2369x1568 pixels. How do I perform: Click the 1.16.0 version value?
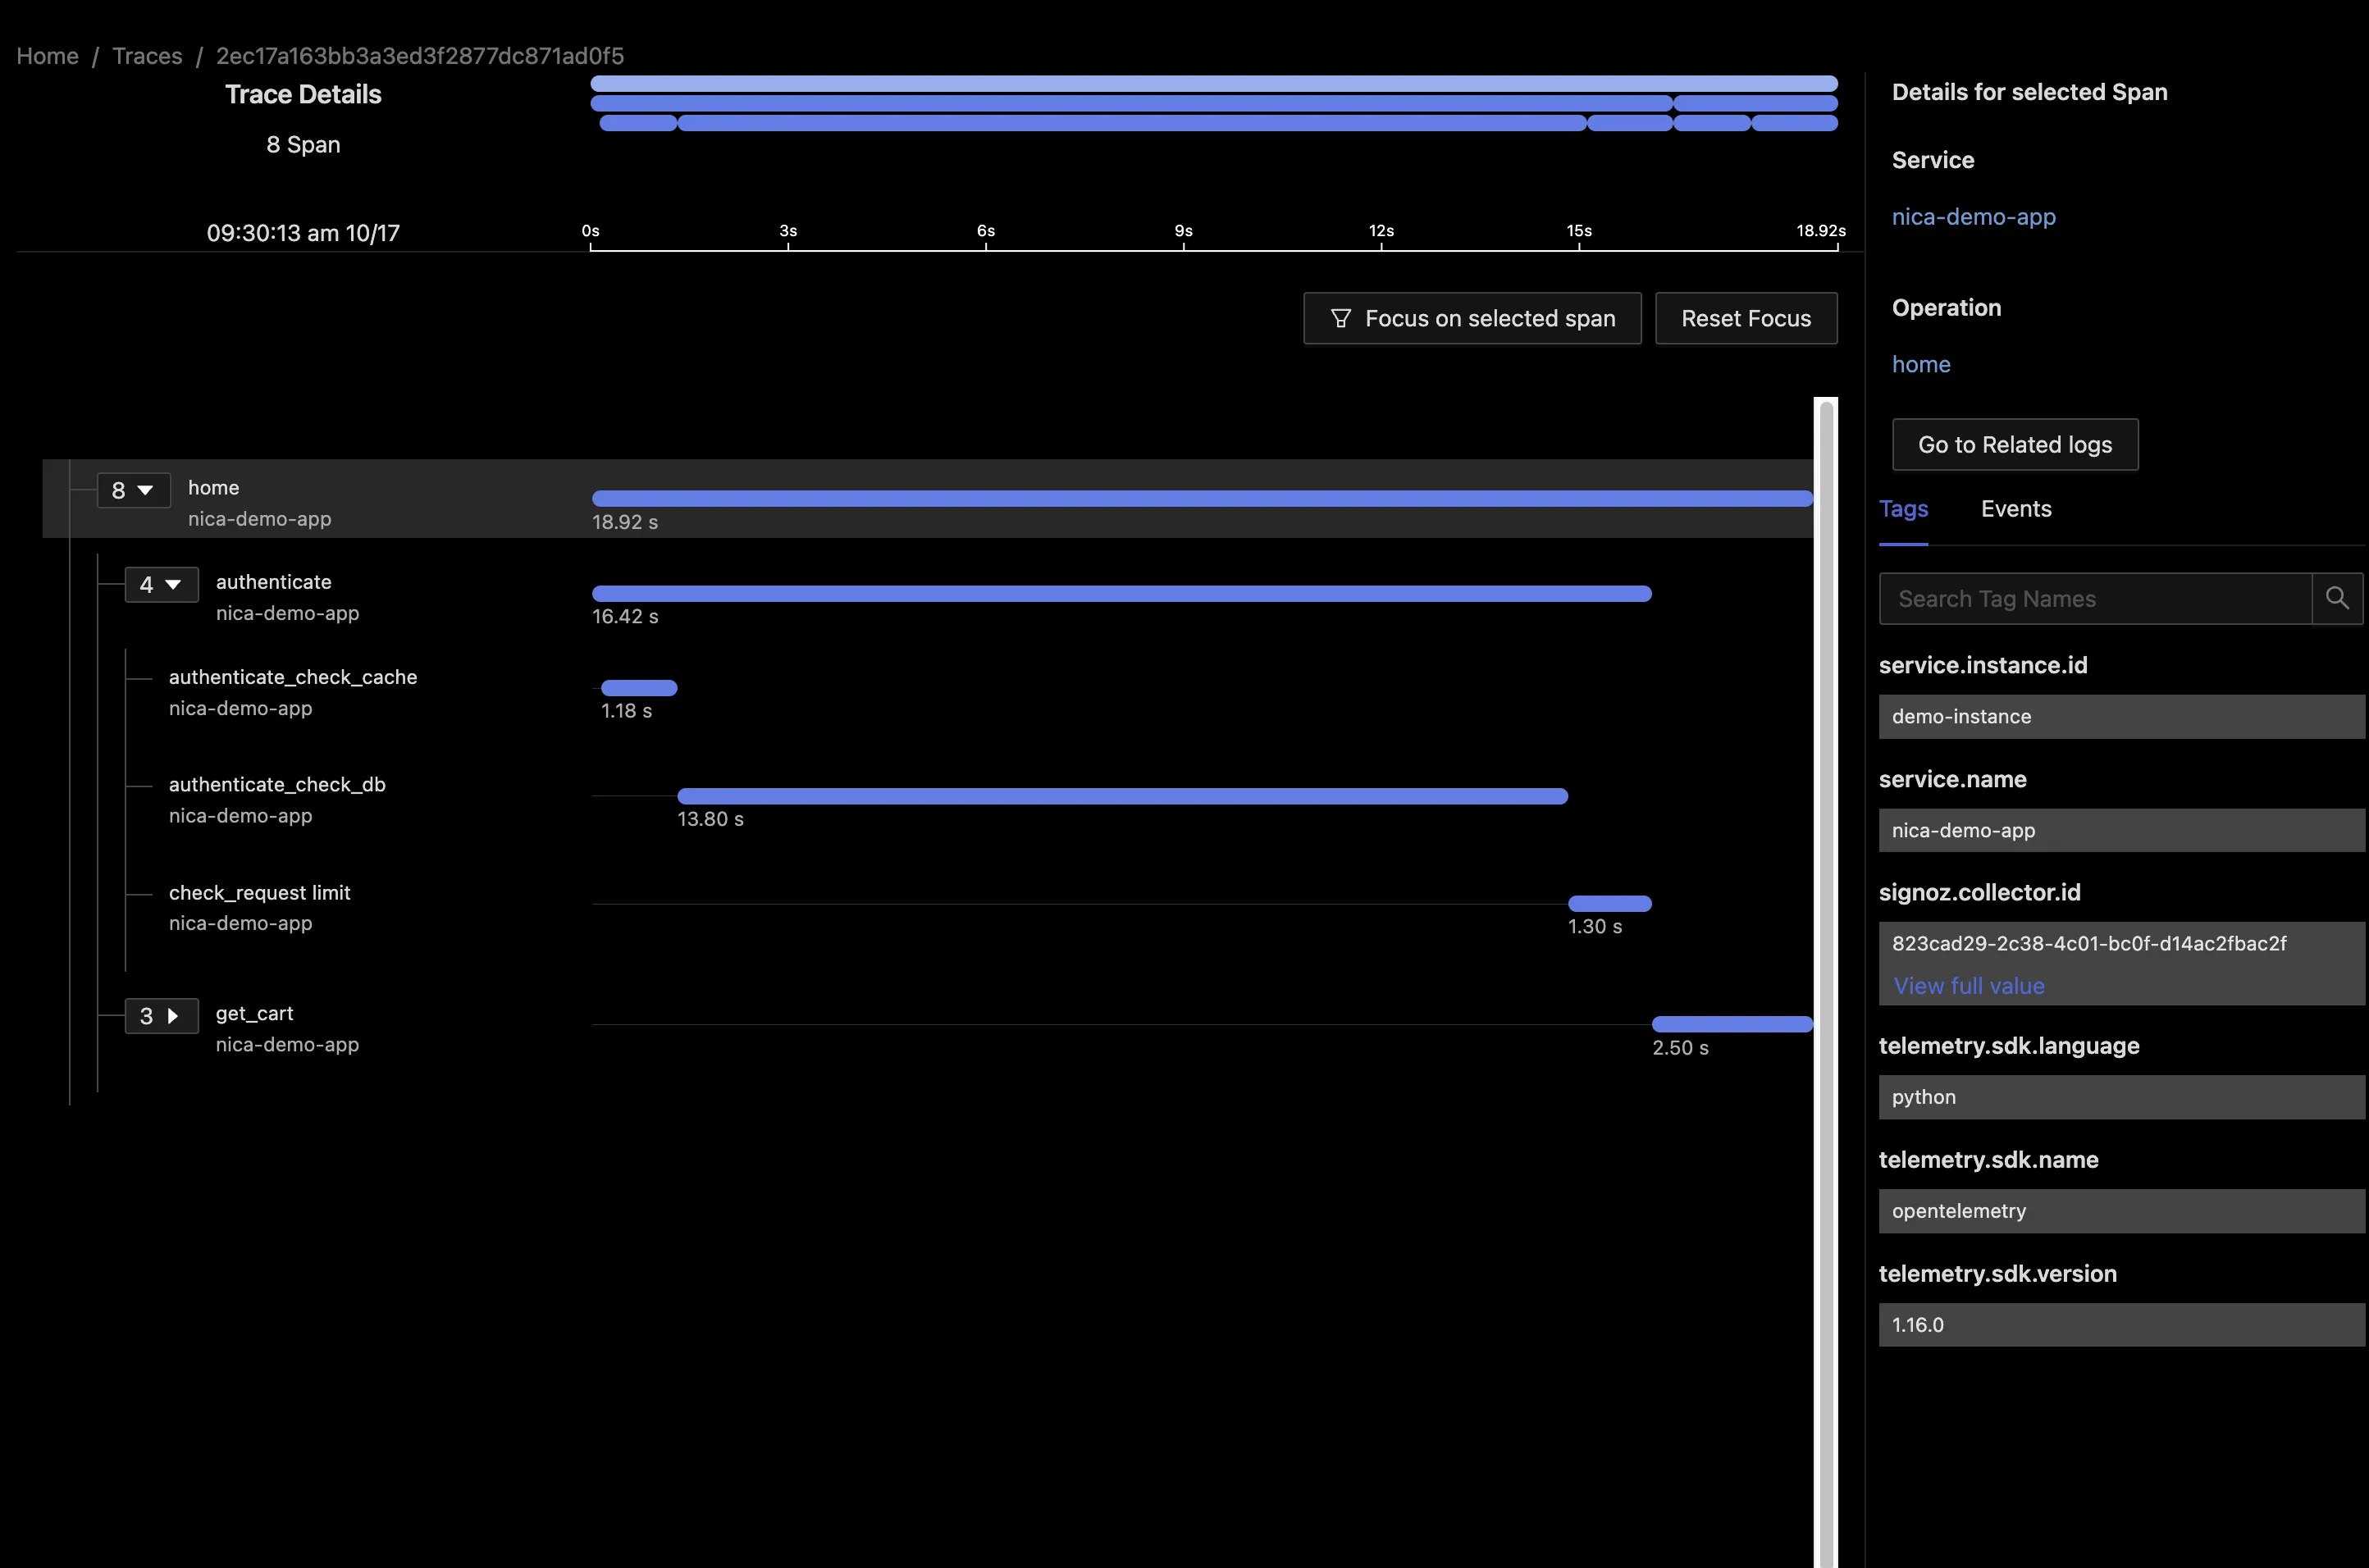point(2121,1325)
